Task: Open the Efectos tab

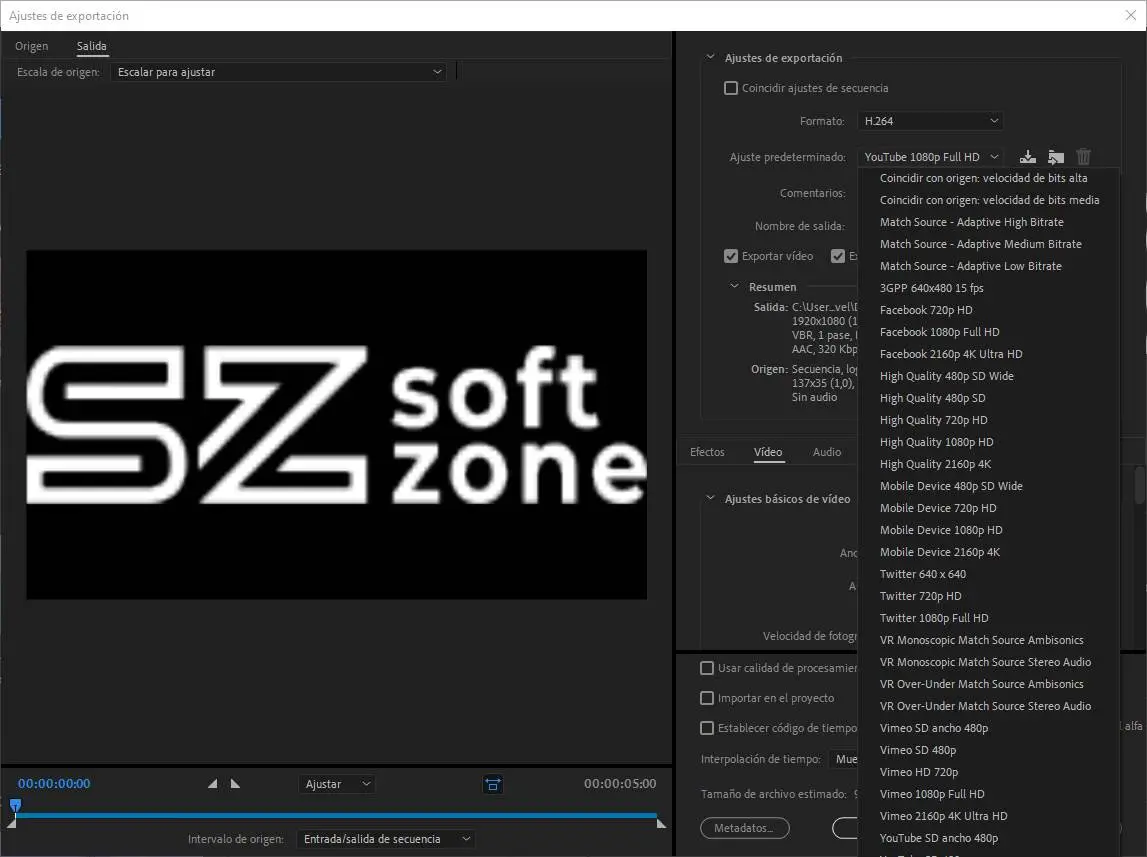Action: coord(707,452)
